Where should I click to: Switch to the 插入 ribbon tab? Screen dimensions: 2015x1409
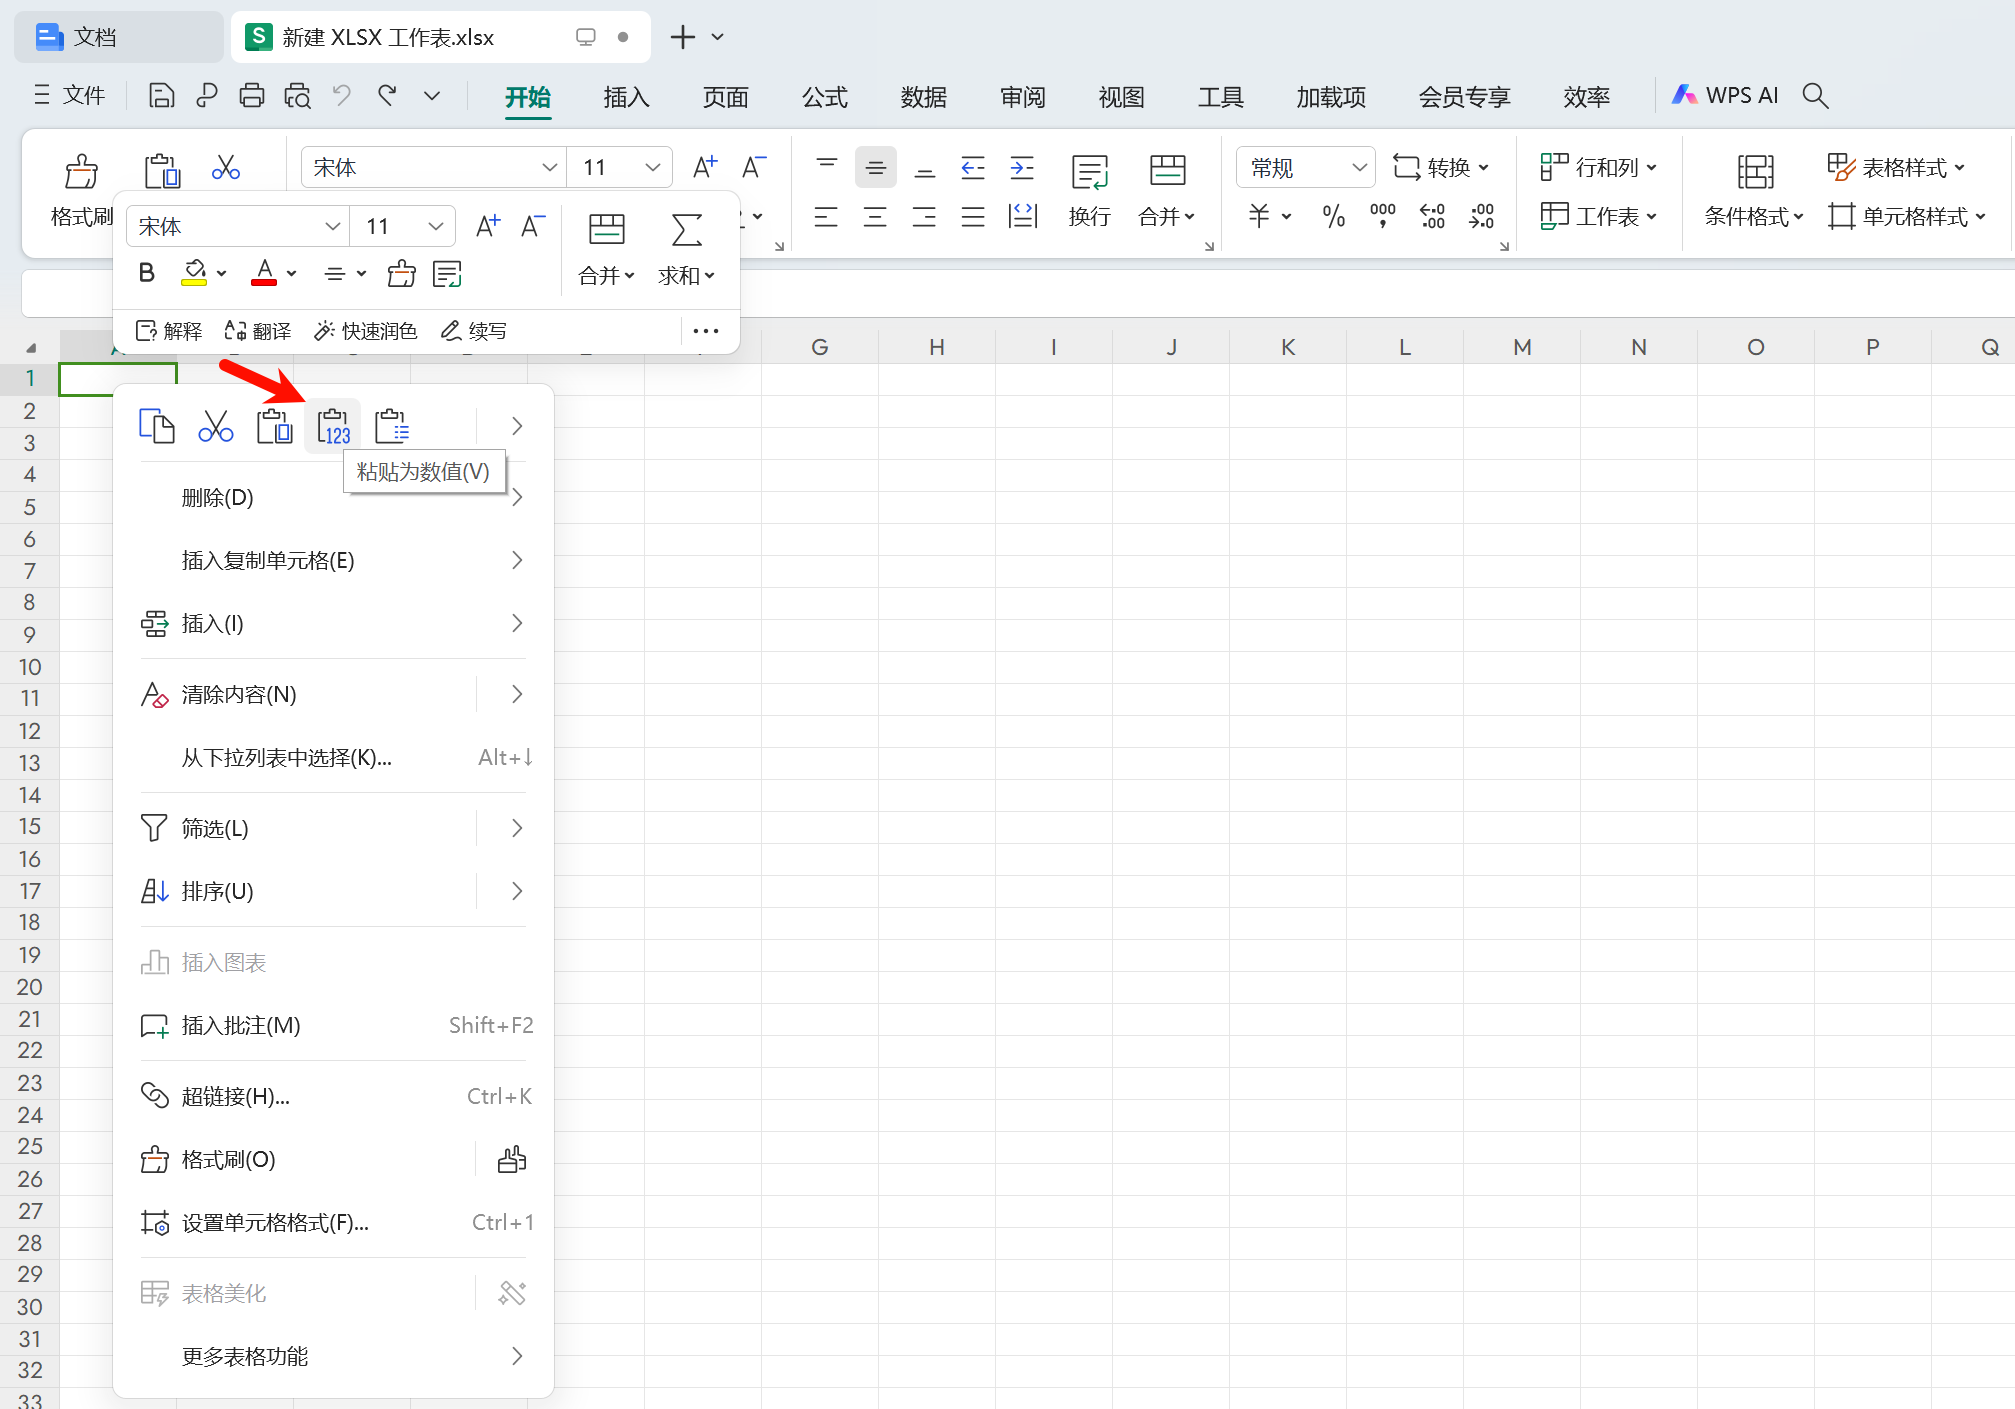coord(626,97)
